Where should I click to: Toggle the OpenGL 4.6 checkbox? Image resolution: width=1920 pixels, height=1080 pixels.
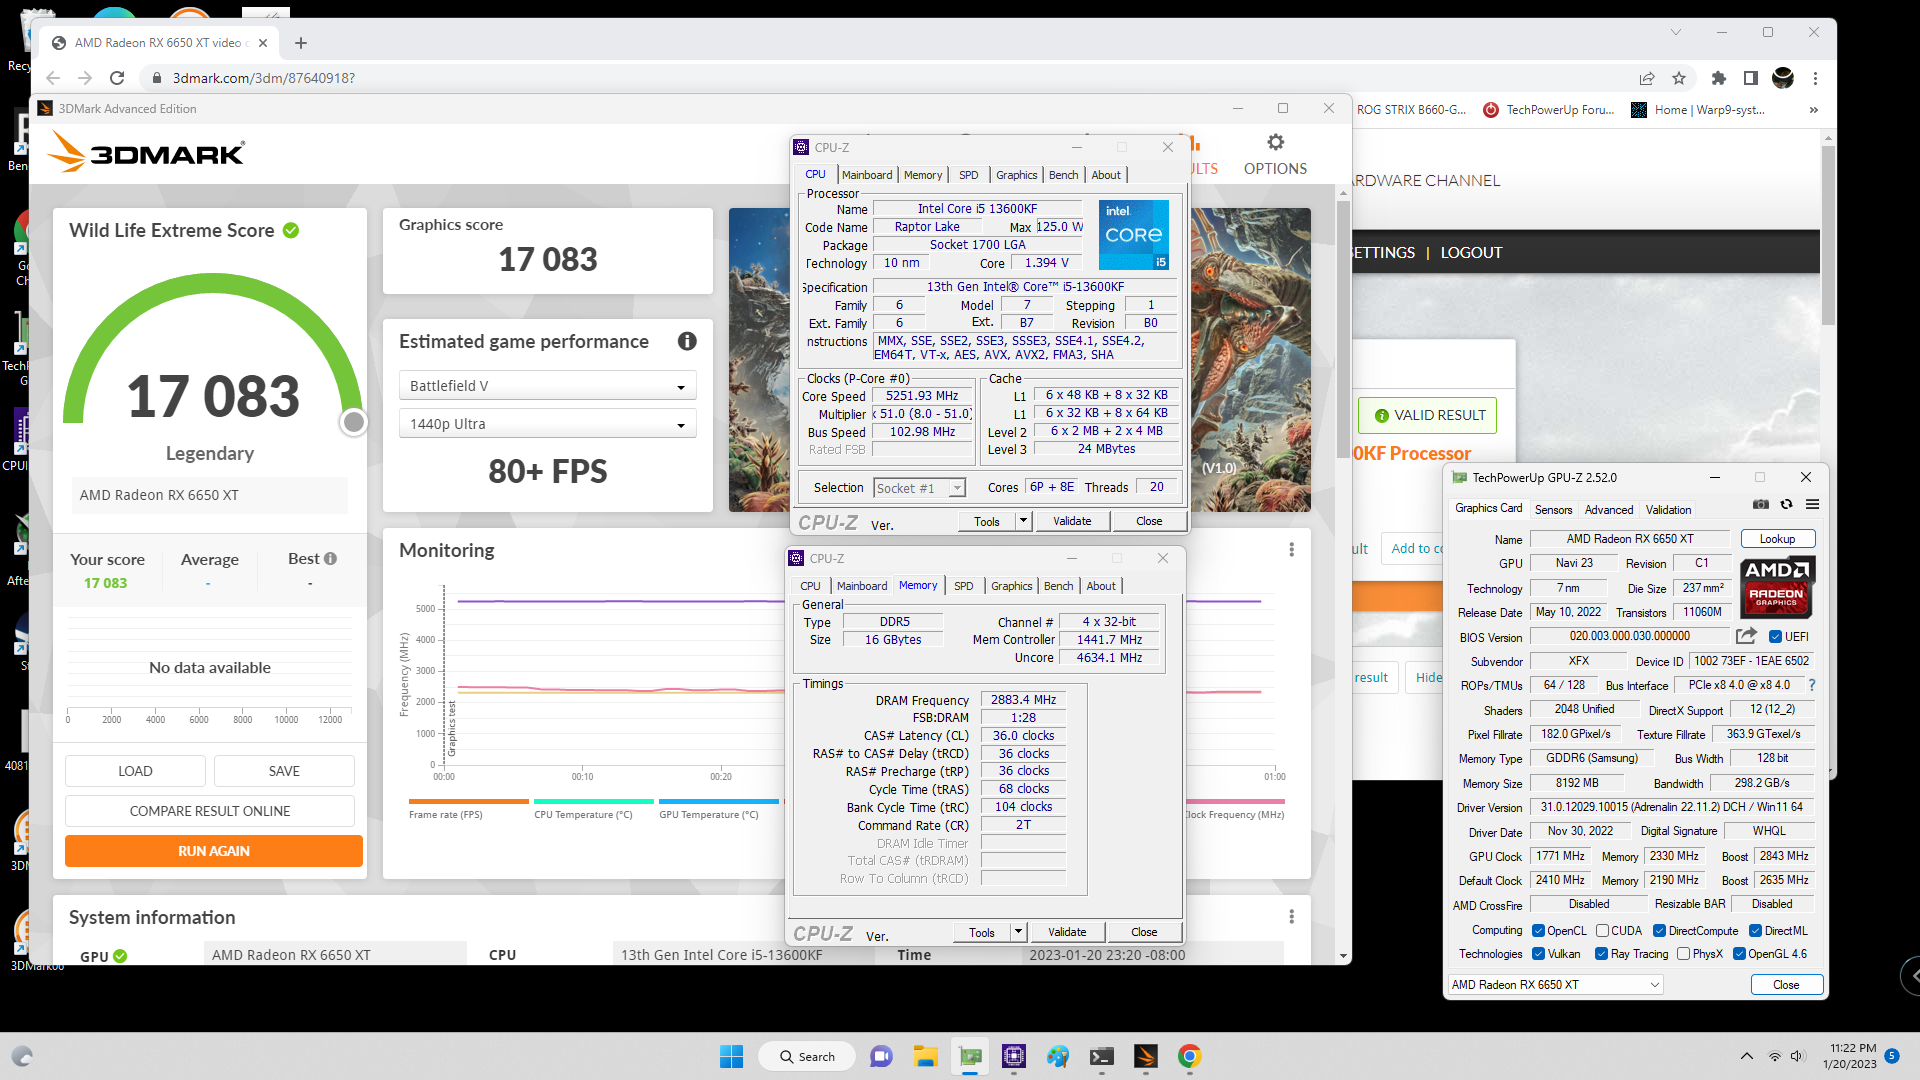tap(1740, 954)
